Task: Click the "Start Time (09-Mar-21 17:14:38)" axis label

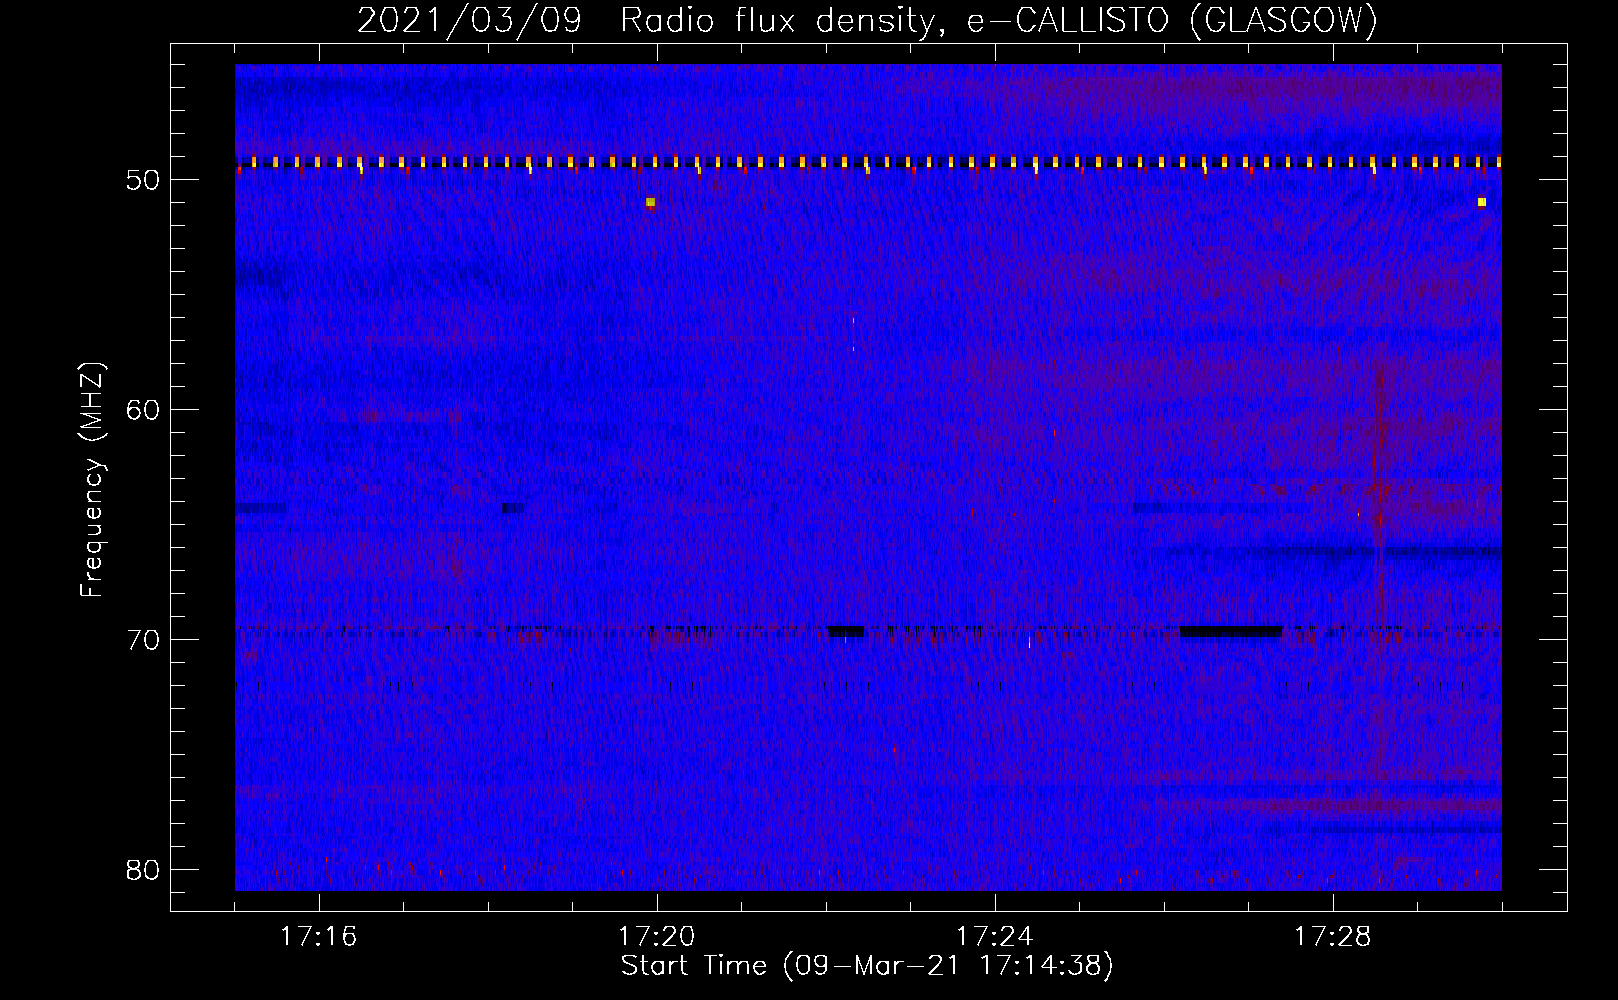Action: 867,966
